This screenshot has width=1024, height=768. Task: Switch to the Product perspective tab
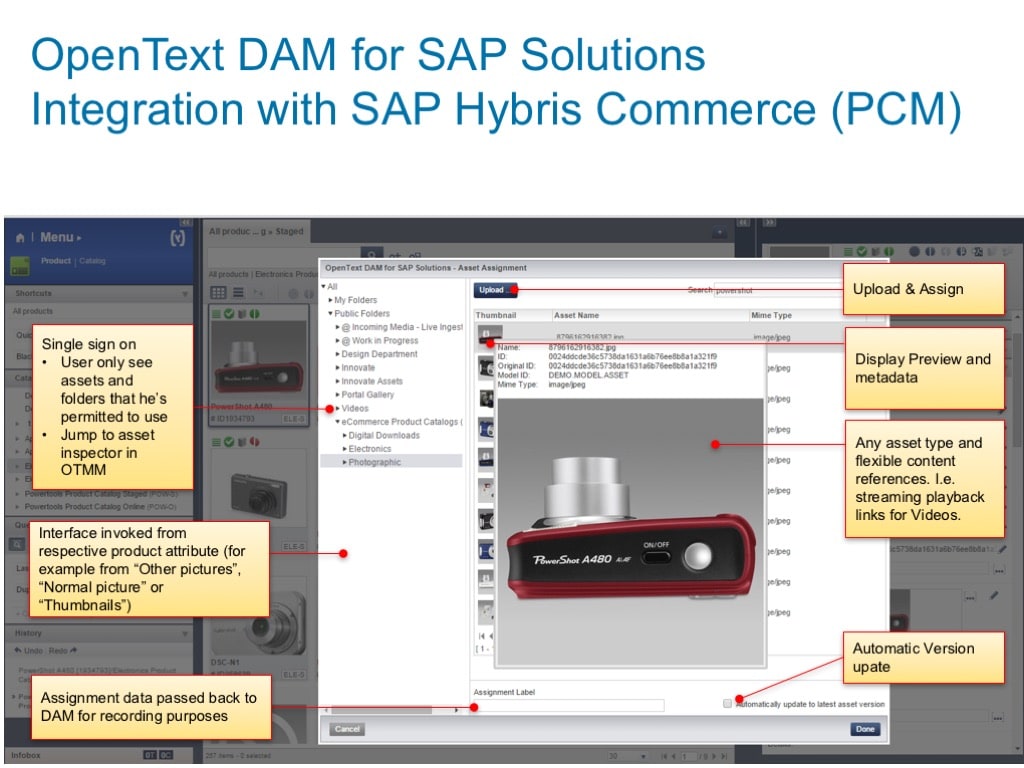click(56, 261)
